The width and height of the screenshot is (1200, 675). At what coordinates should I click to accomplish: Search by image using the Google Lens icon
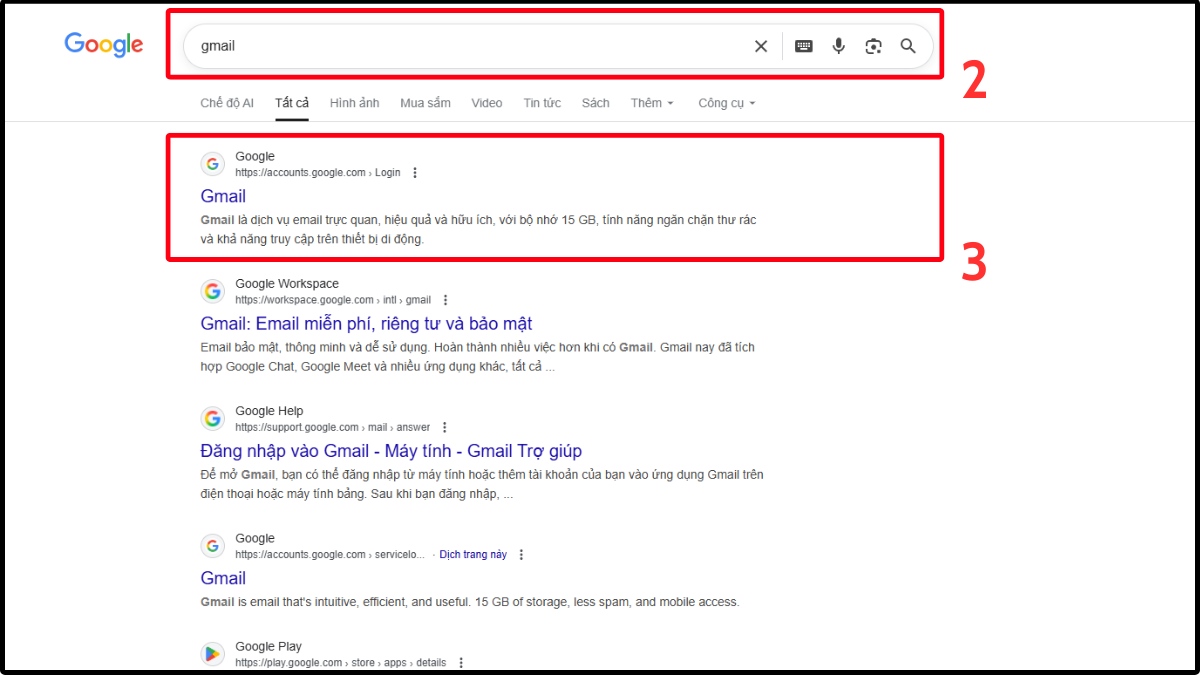[873, 45]
